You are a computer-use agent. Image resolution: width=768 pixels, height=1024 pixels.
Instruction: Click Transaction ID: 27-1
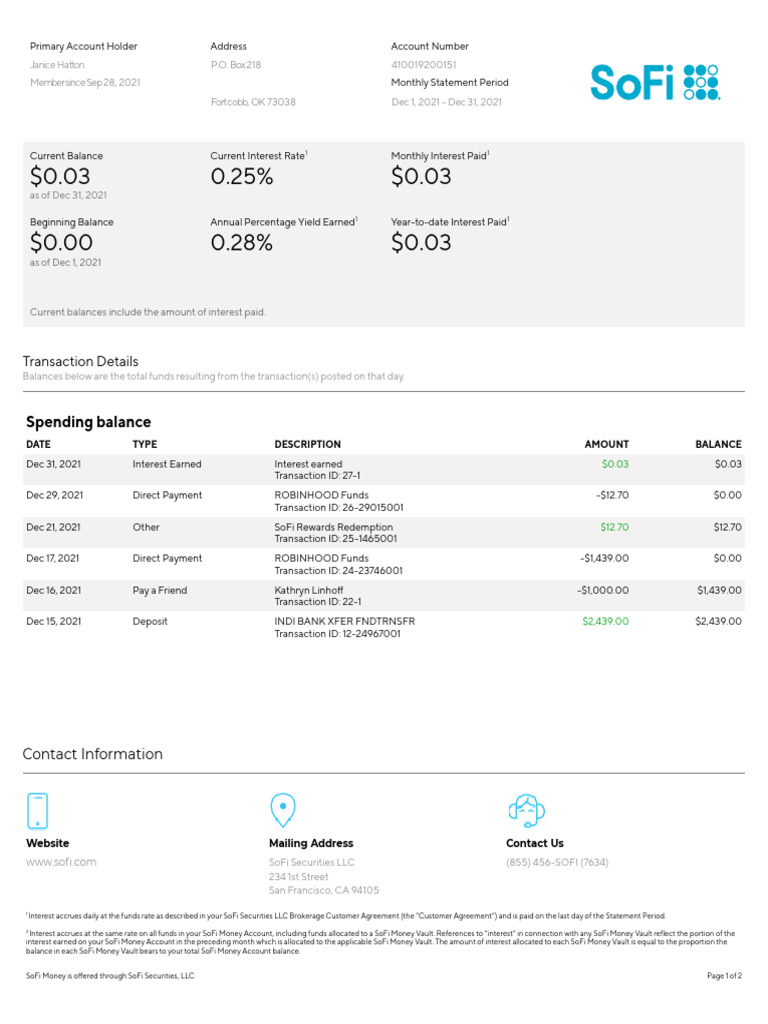coord(317,476)
